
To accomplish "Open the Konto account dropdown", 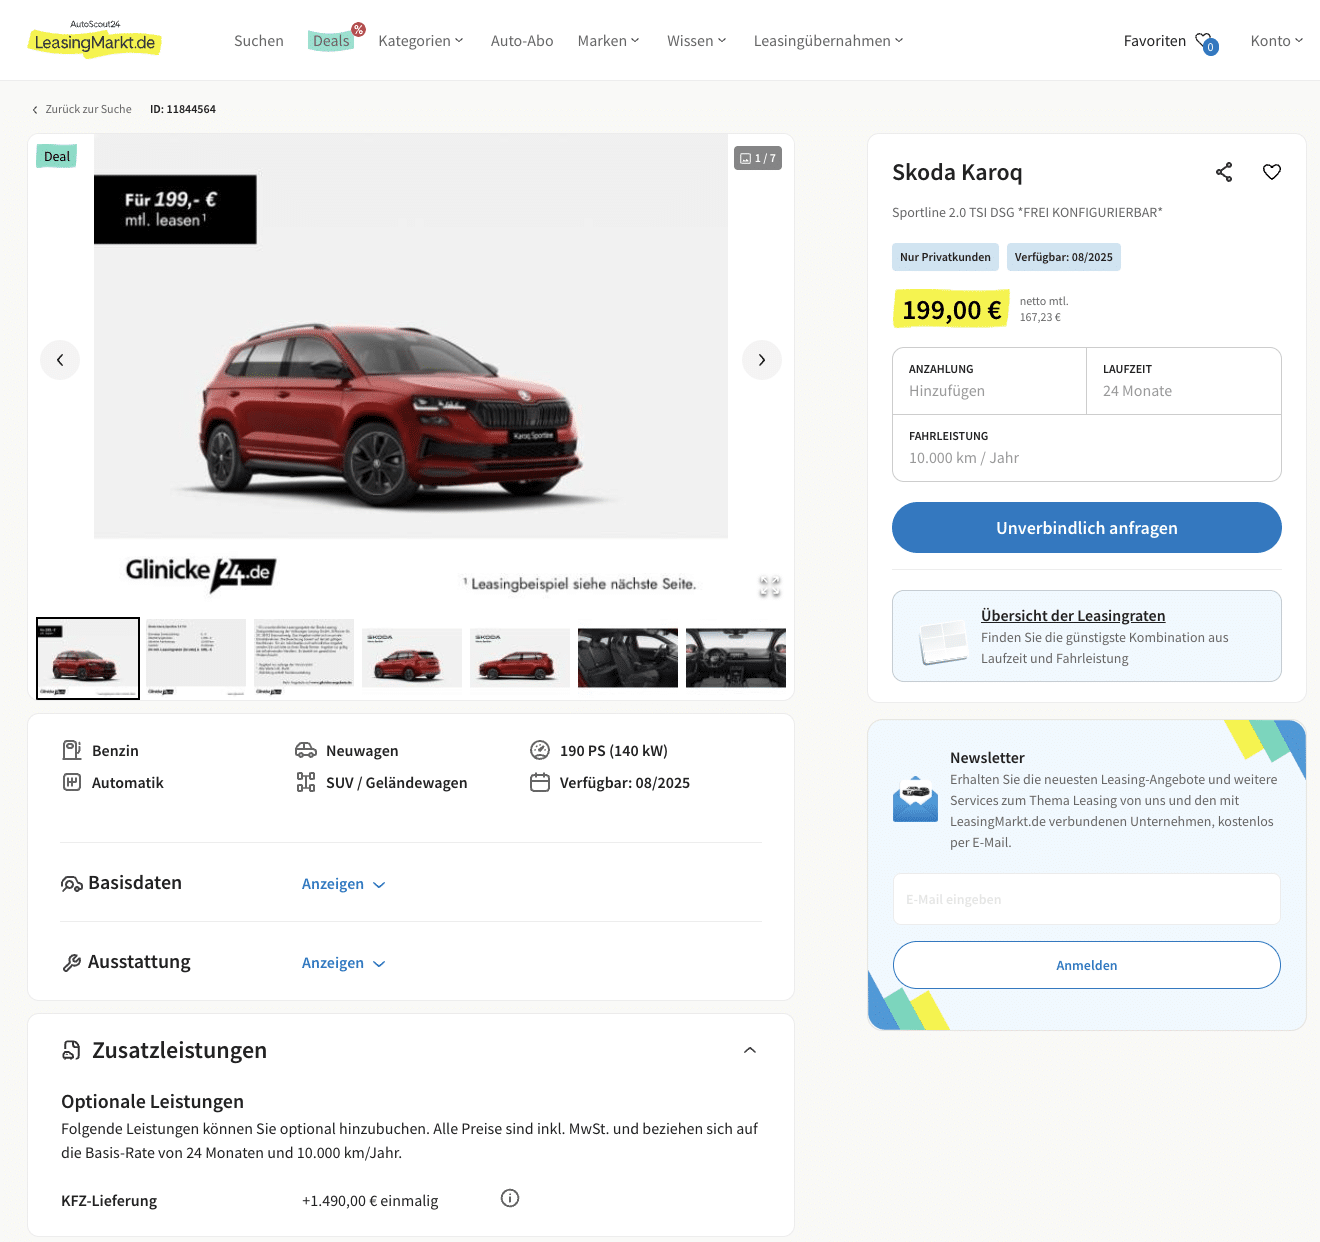I will tap(1277, 41).
